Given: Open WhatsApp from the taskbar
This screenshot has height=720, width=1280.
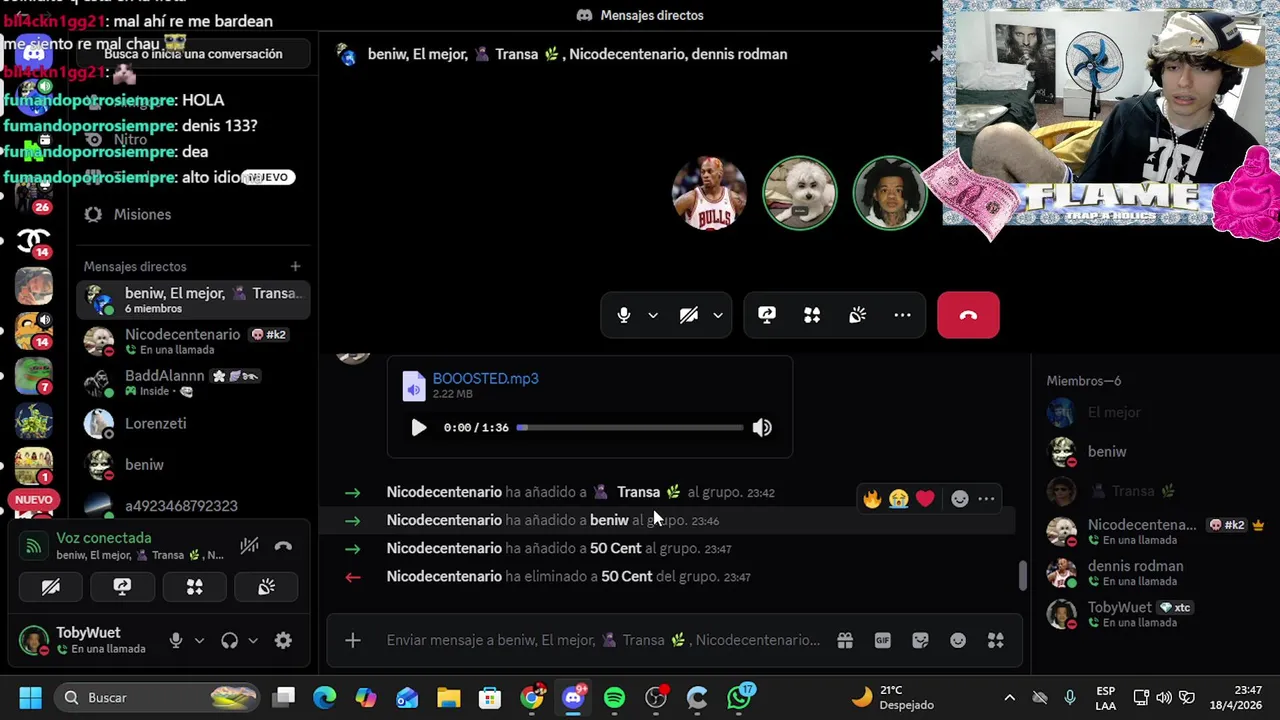Looking at the screenshot, I should [740, 697].
